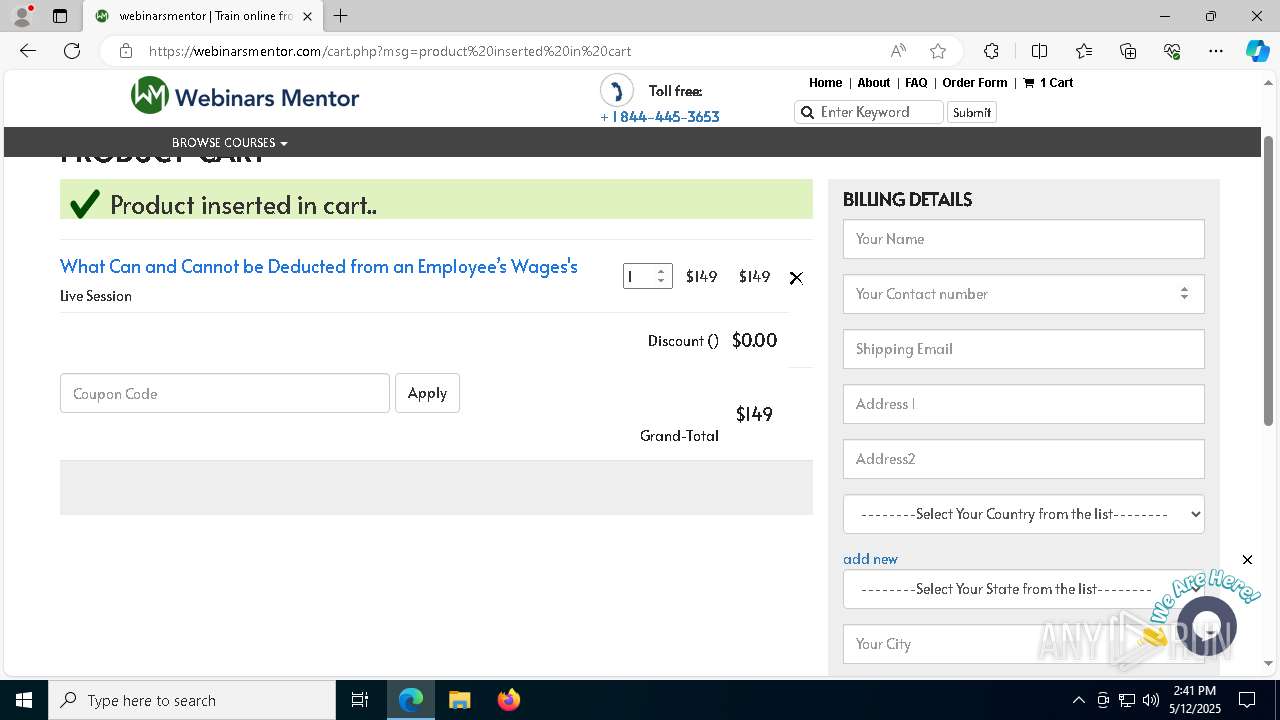Expand BROWSE COURSES dropdown
Image resolution: width=1280 pixels, height=720 pixels.
229,143
